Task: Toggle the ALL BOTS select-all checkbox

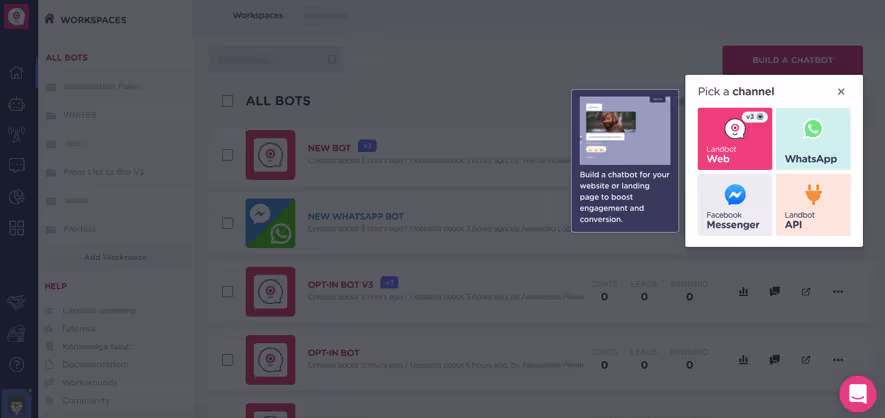Action: 227,101
